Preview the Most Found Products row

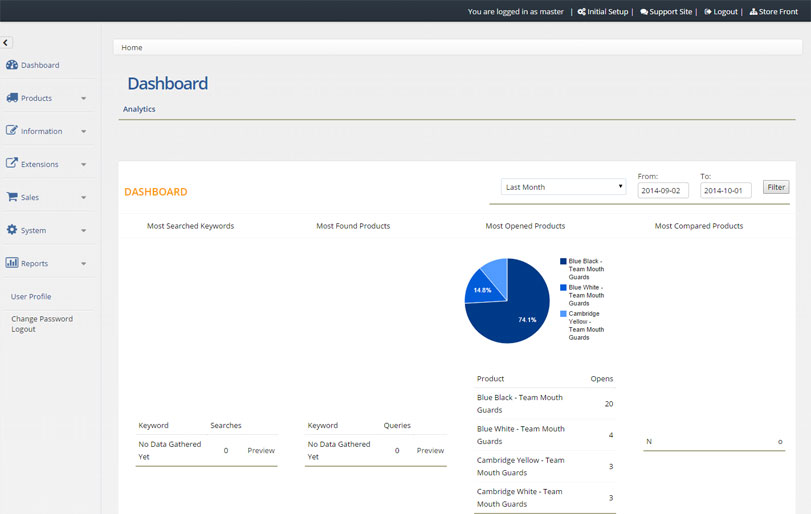430,450
